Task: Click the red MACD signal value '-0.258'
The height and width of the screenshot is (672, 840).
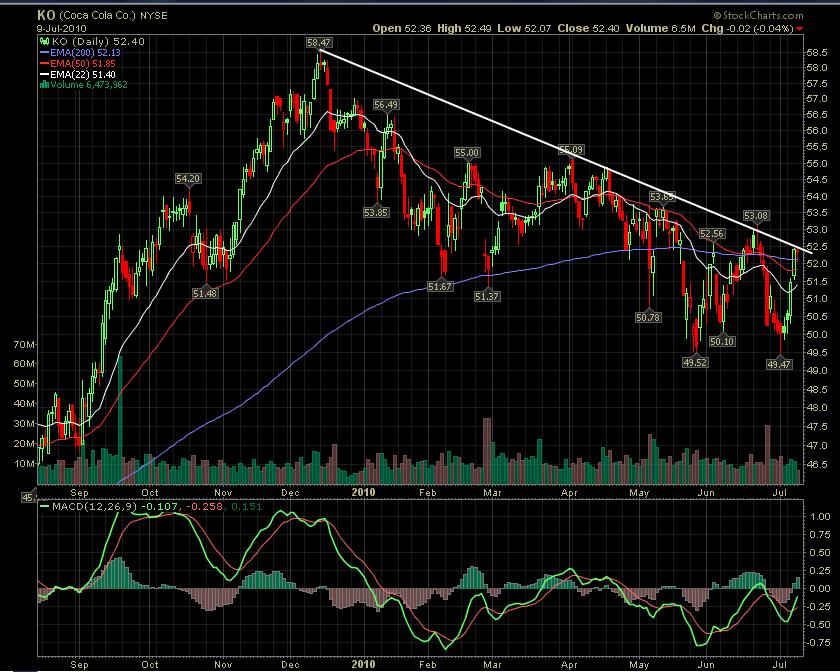Action: [204, 506]
